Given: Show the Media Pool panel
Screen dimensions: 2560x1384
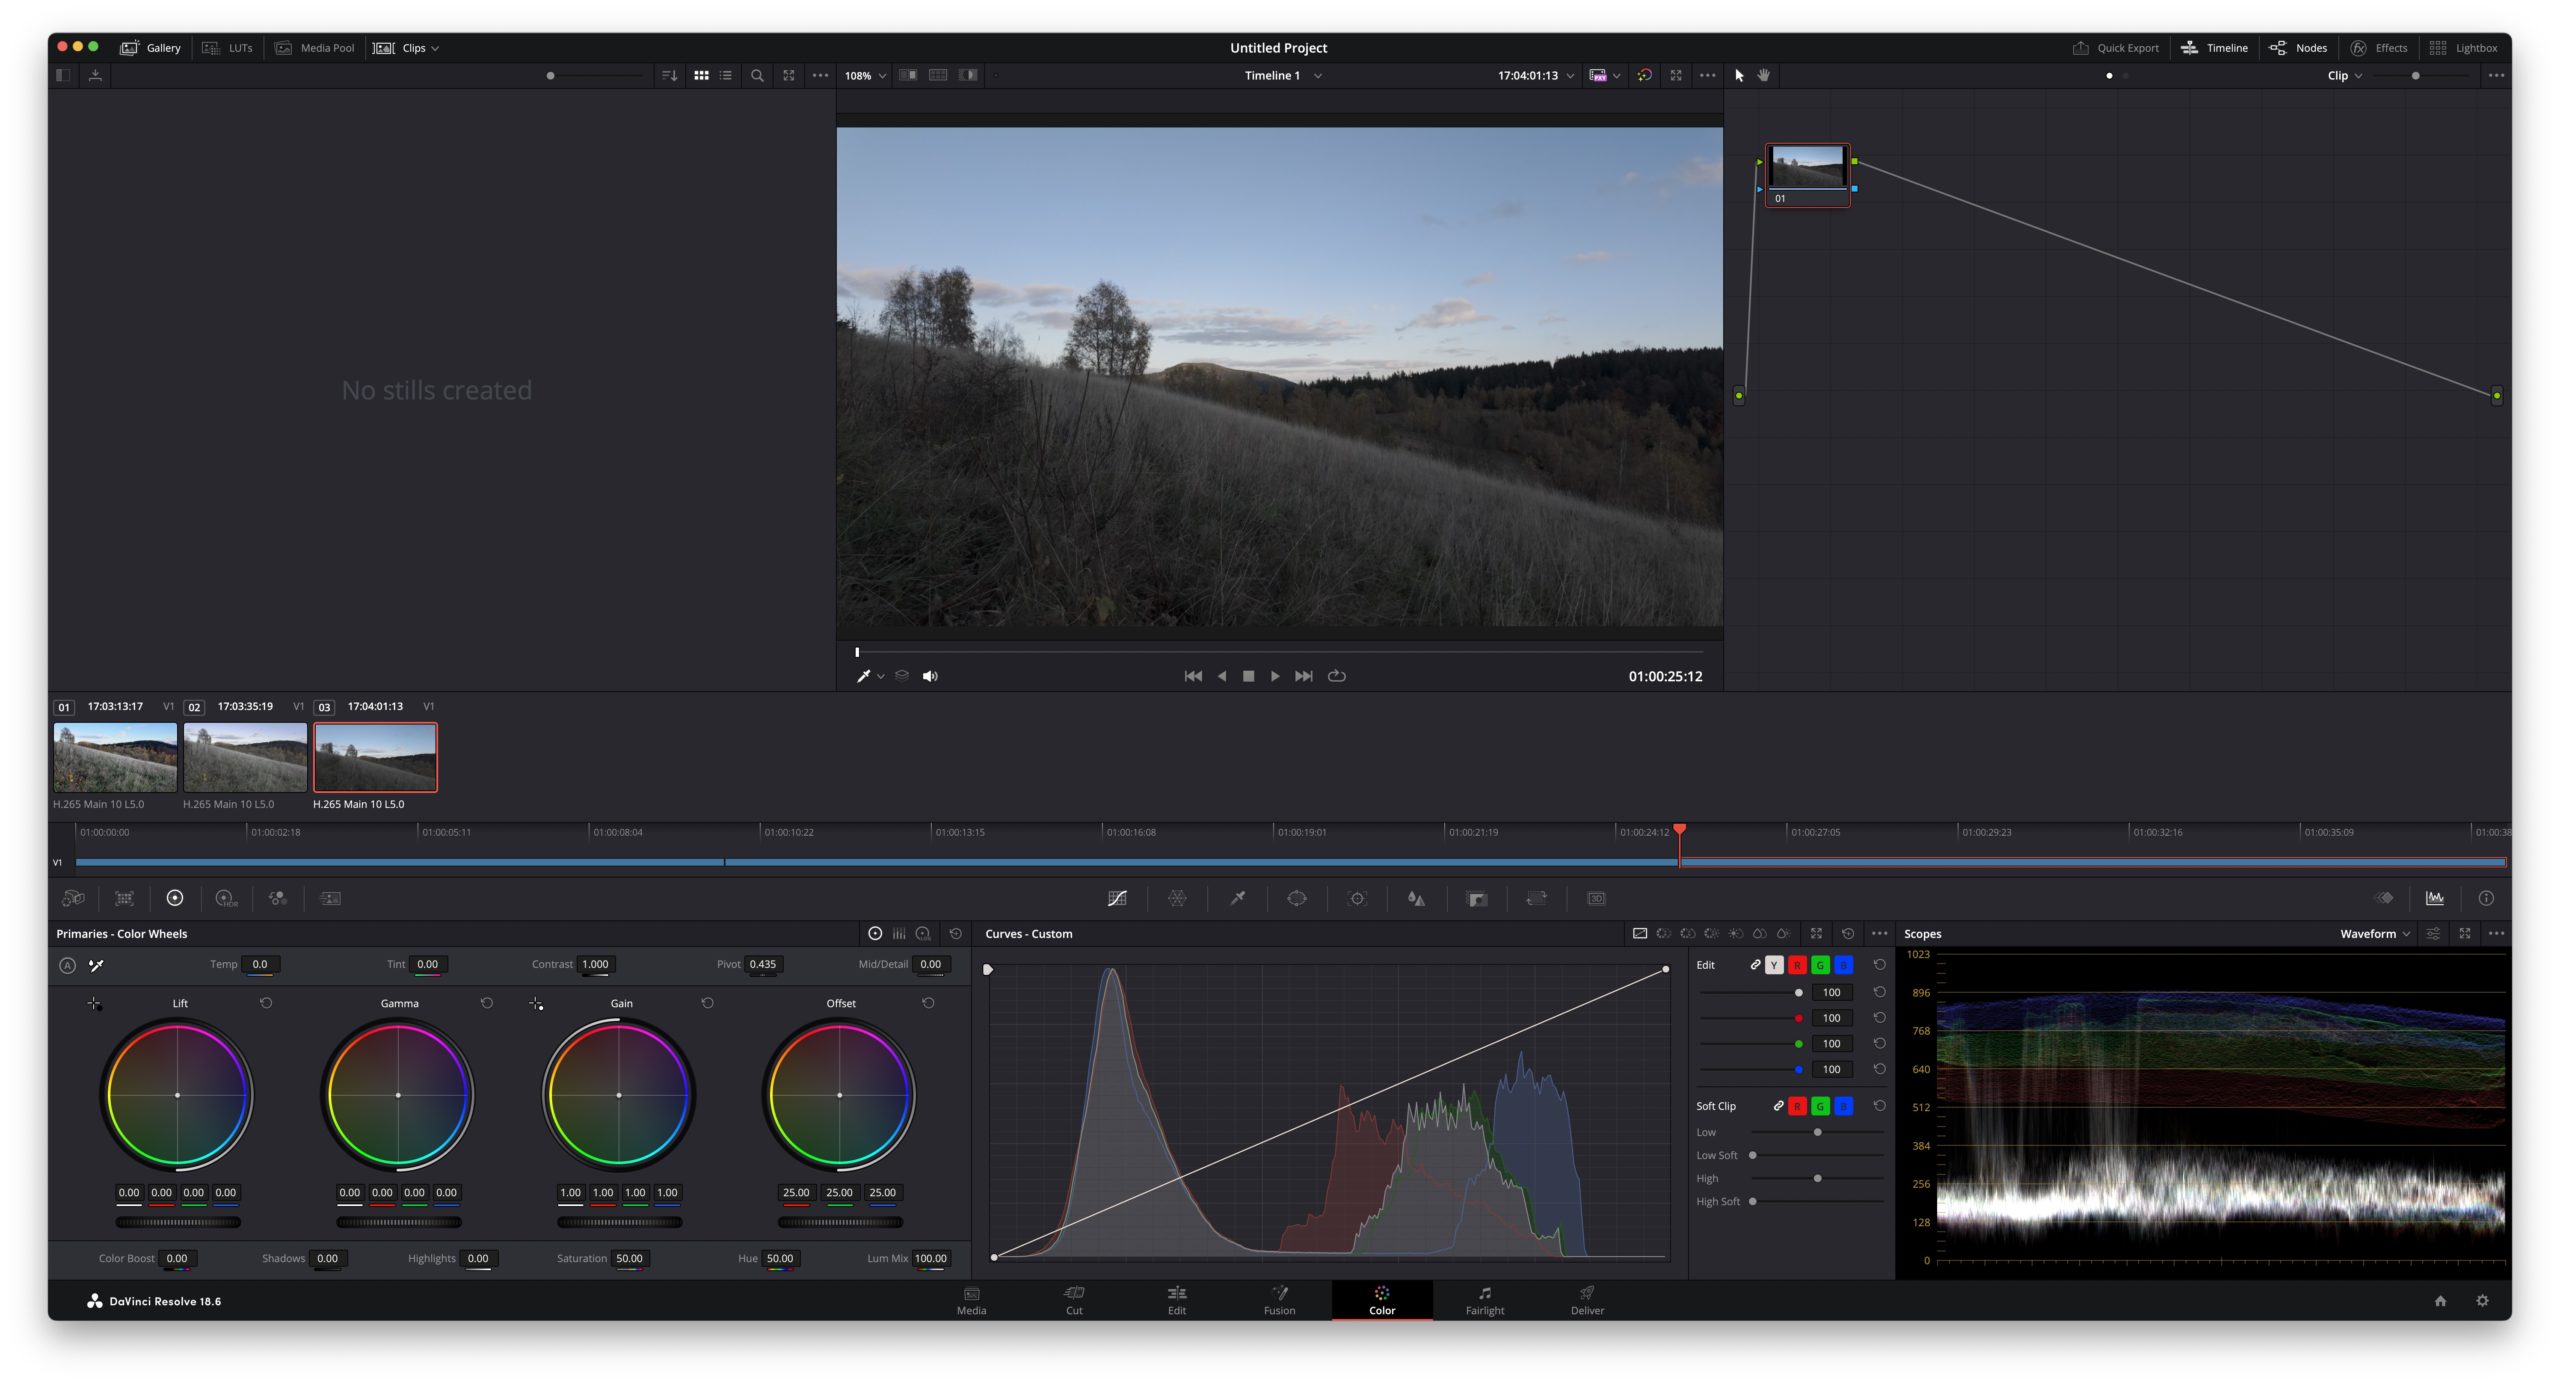Looking at the screenshot, I should pos(314,48).
